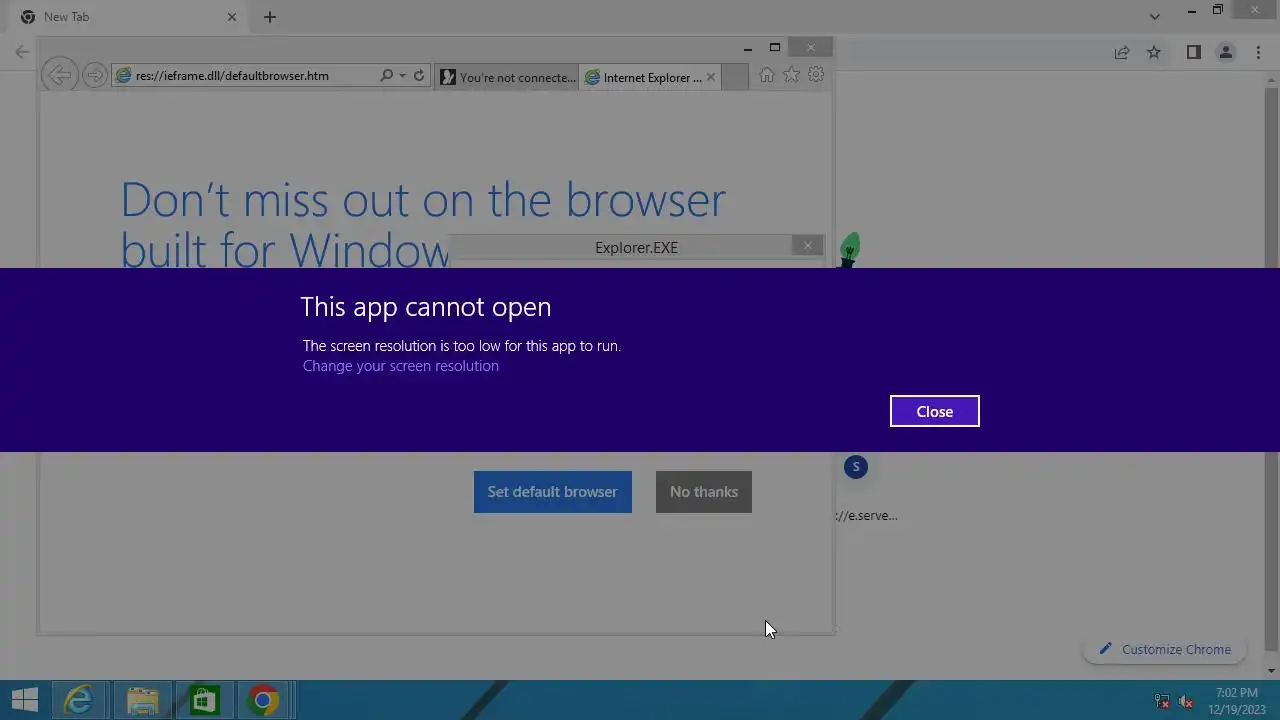
Task: Open a new Chrome tab with plus
Action: tap(270, 17)
